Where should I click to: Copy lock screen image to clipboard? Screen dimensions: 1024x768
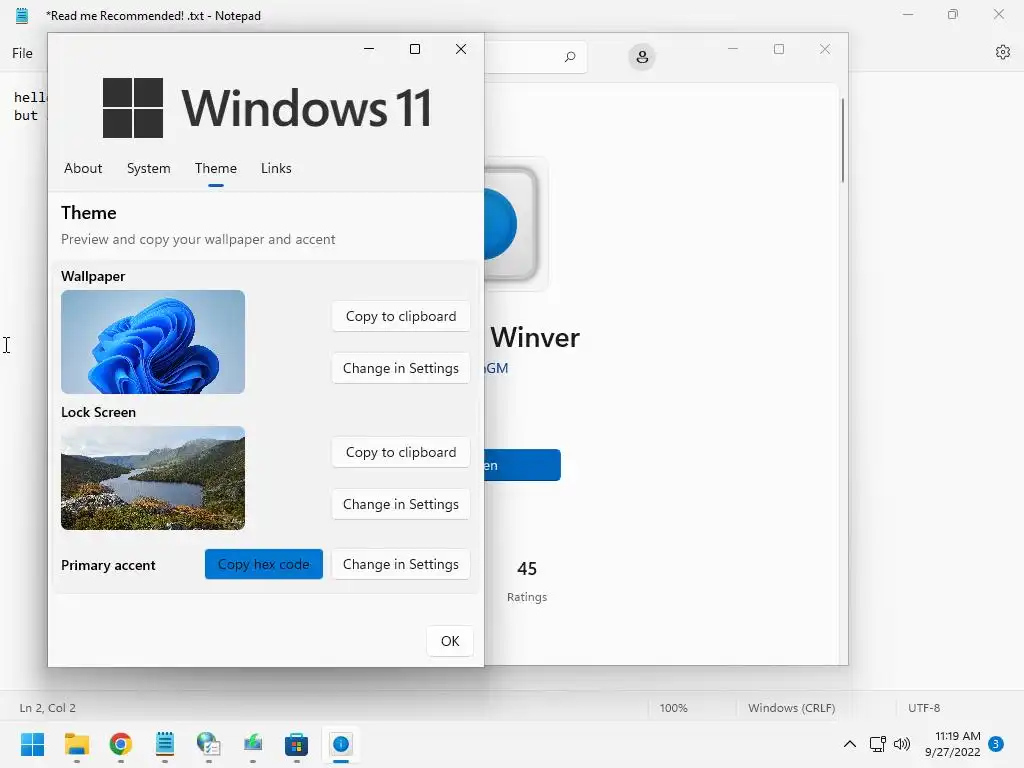click(x=401, y=452)
